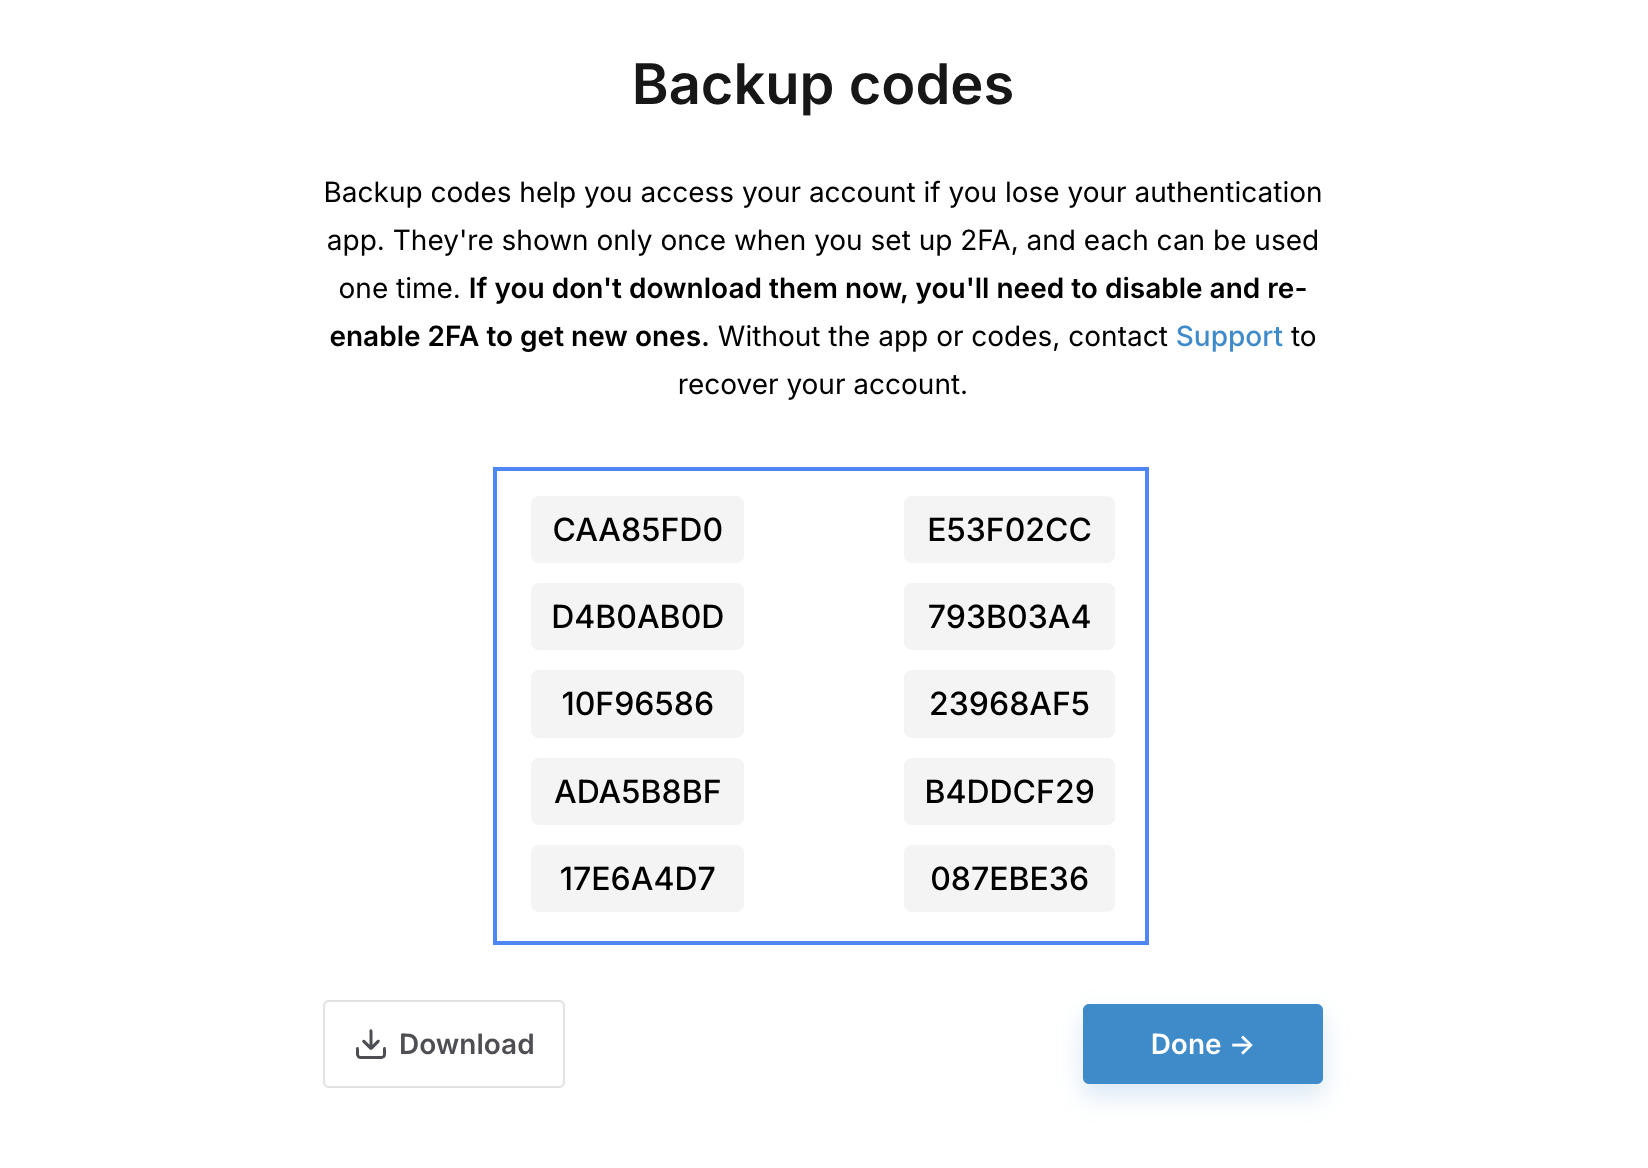
Task: Click the bold "If you don't download" warning
Action: point(887,289)
